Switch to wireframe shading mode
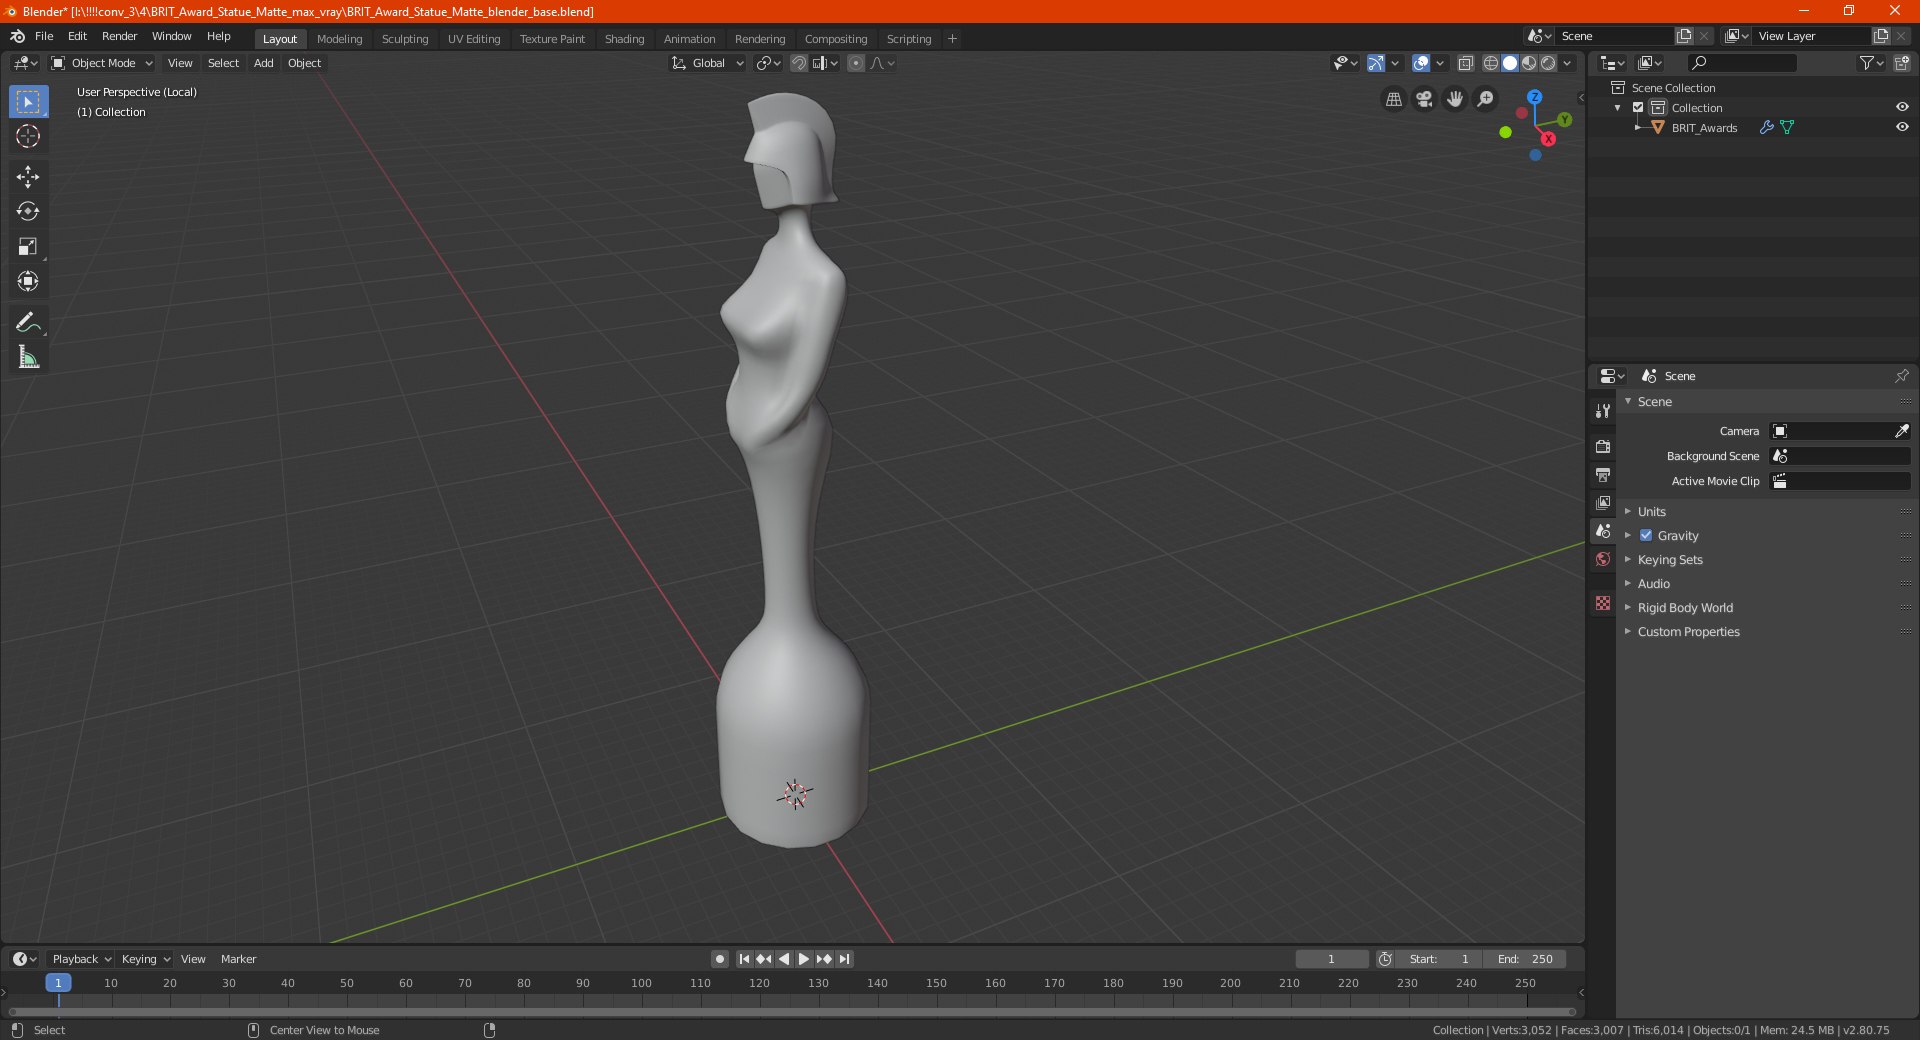 point(1491,63)
